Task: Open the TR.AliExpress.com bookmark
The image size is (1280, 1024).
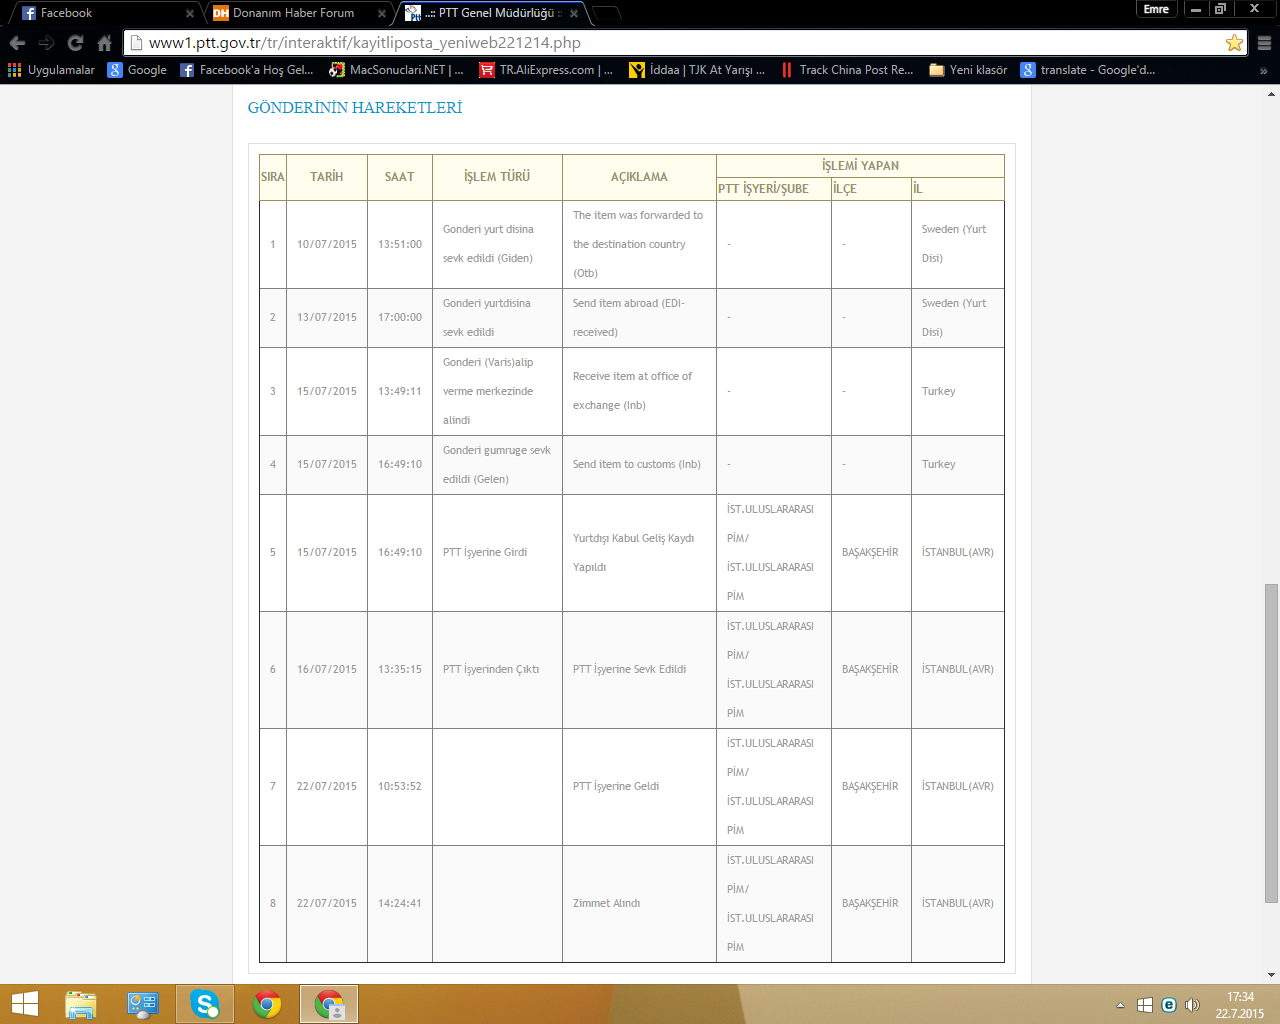Action: [x=546, y=70]
